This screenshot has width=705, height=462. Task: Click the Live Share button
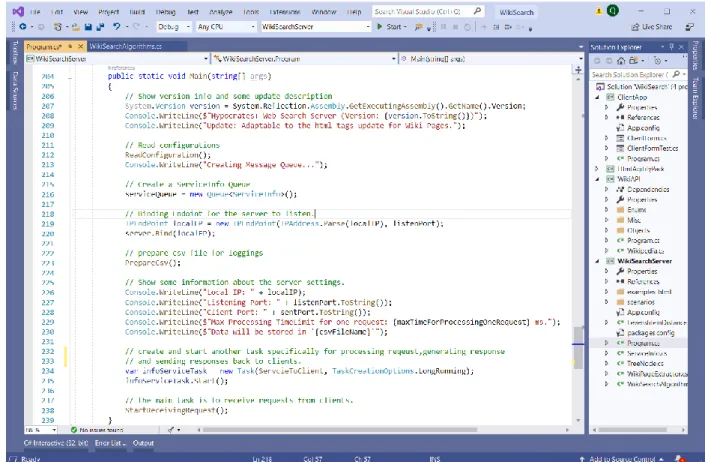pos(651,27)
